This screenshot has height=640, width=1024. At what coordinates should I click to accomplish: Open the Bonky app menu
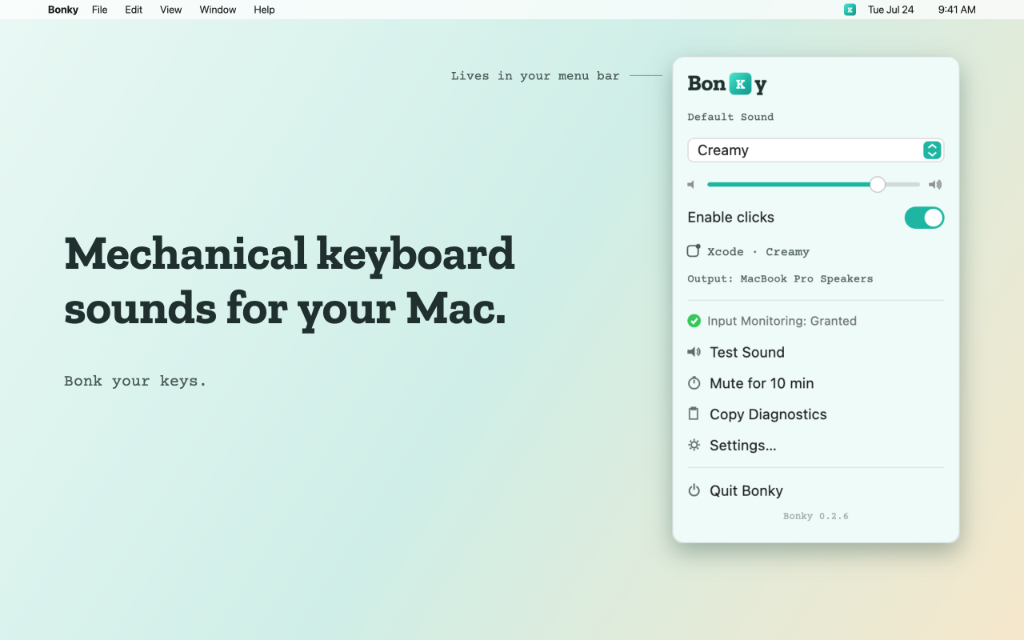point(63,10)
